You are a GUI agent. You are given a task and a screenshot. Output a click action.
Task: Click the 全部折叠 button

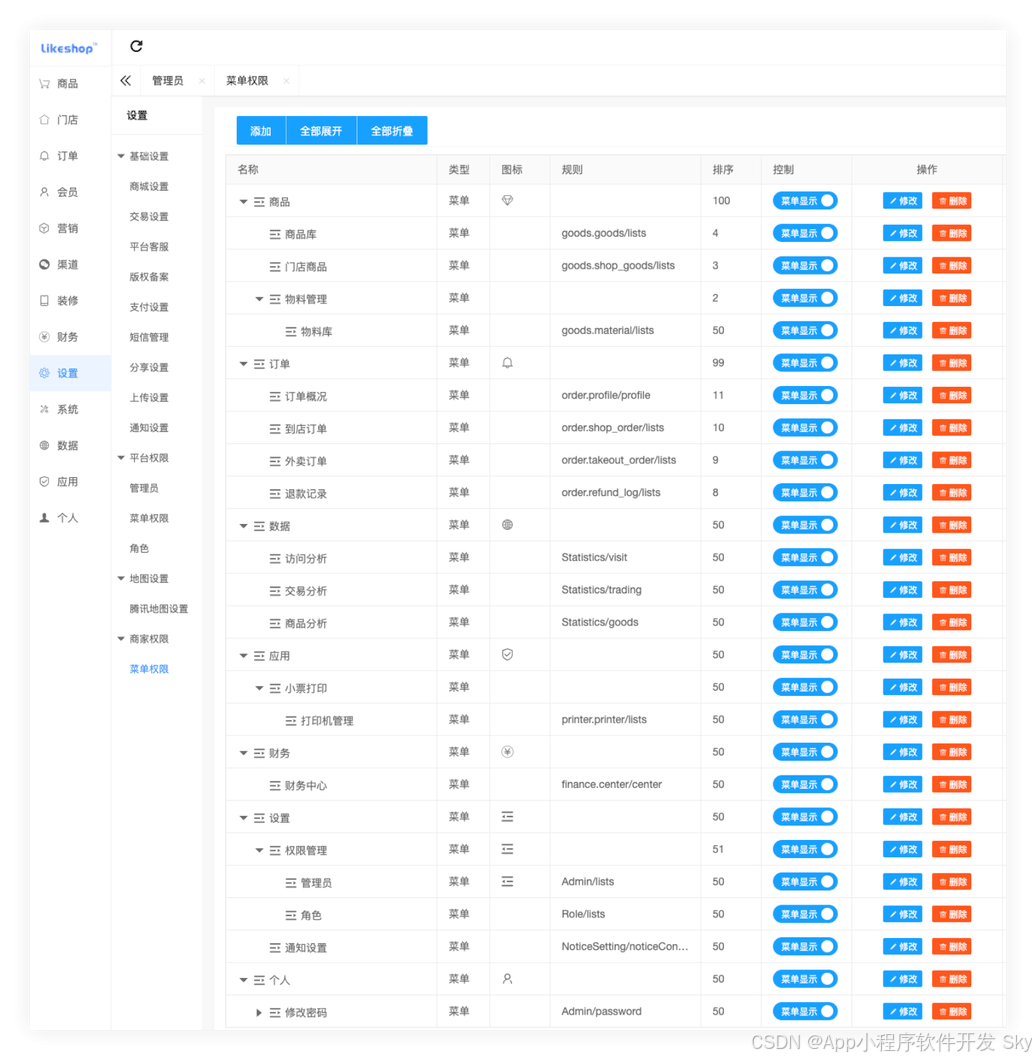click(x=392, y=130)
